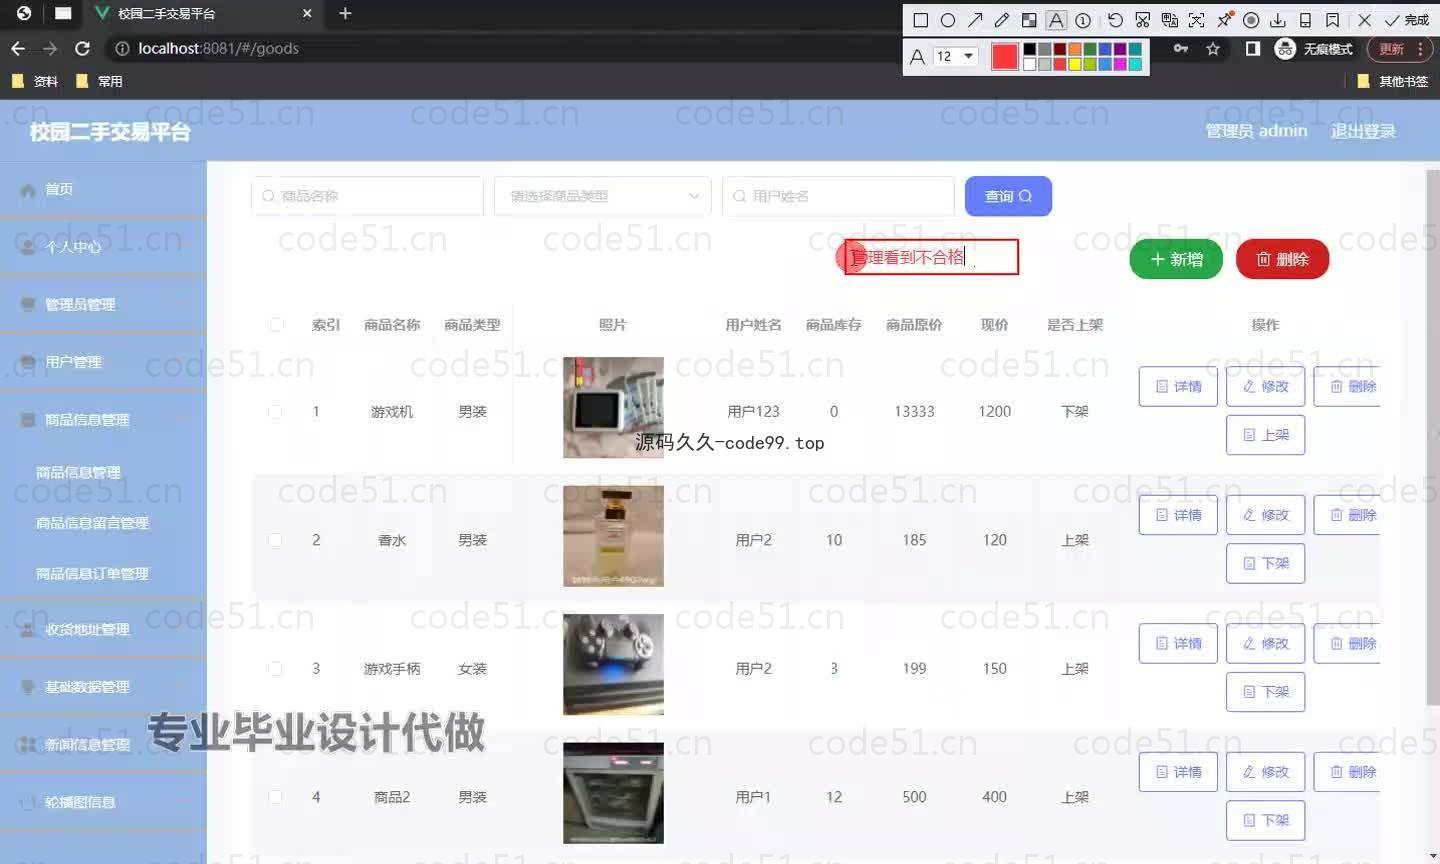Select the text annotation tool
The image size is (1440, 864).
(x=1056, y=20)
